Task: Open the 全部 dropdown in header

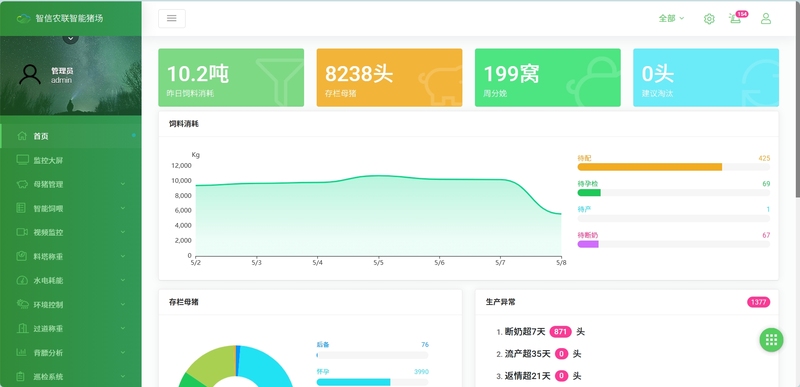Action: point(671,18)
